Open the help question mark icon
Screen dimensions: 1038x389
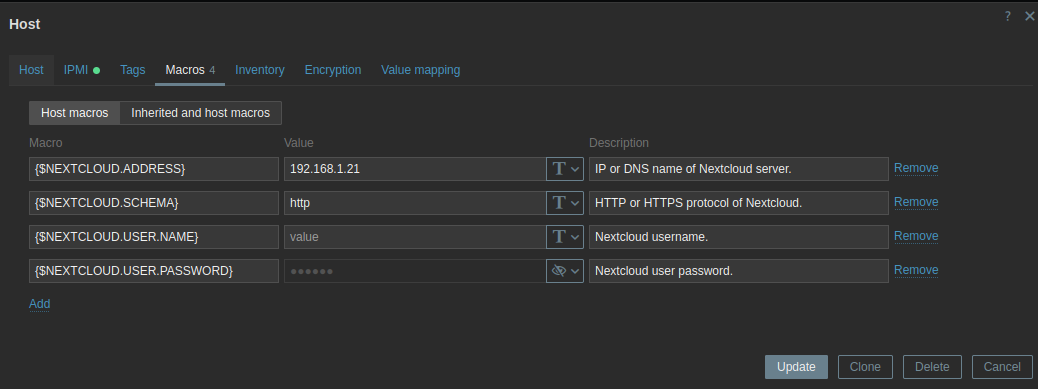pos(1008,16)
